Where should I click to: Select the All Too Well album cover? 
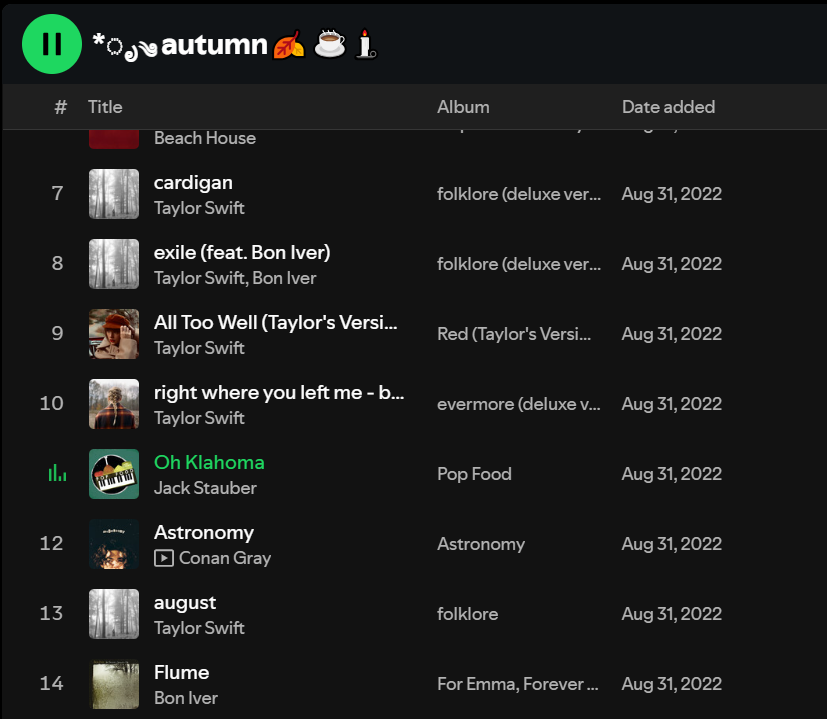(x=114, y=334)
